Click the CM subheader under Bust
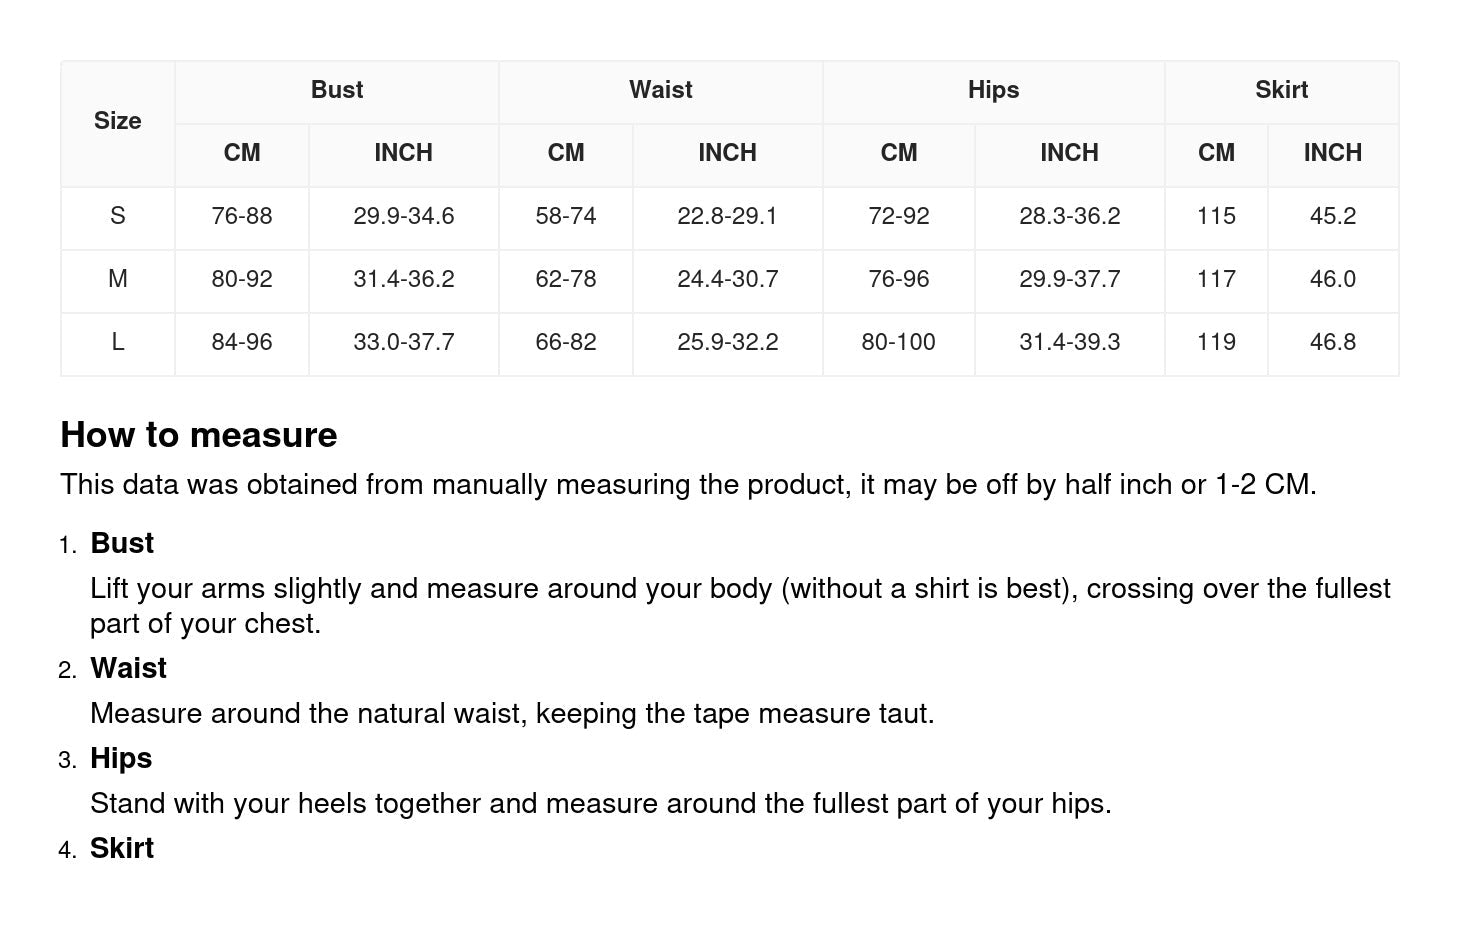 click(242, 153)
